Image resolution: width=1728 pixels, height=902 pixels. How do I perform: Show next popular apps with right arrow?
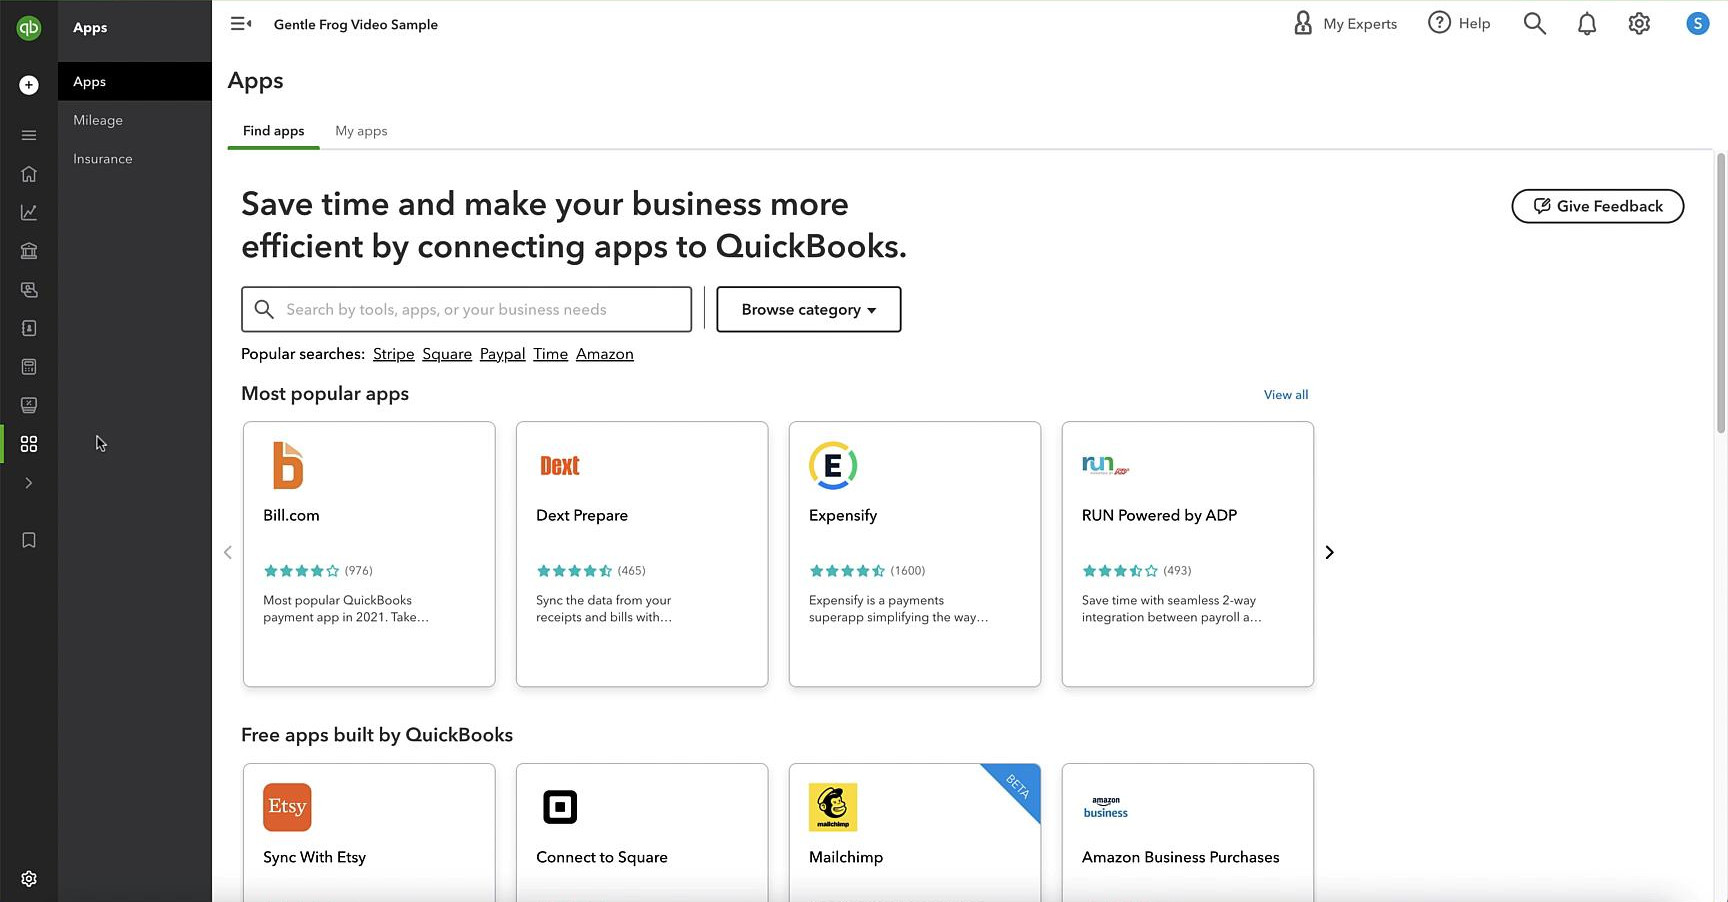pyautogui.click(x=1329, y=552)
